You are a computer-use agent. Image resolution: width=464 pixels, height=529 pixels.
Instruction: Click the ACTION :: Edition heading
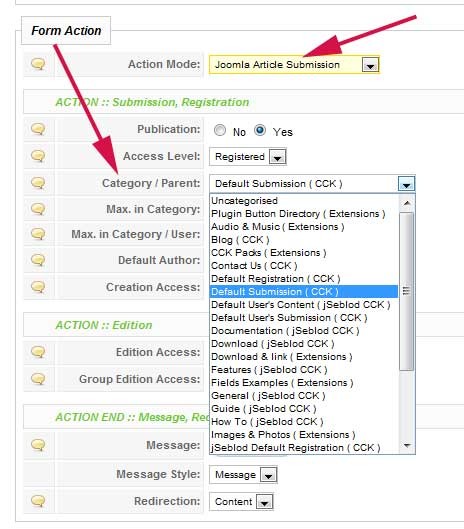(x=104, y=325)
